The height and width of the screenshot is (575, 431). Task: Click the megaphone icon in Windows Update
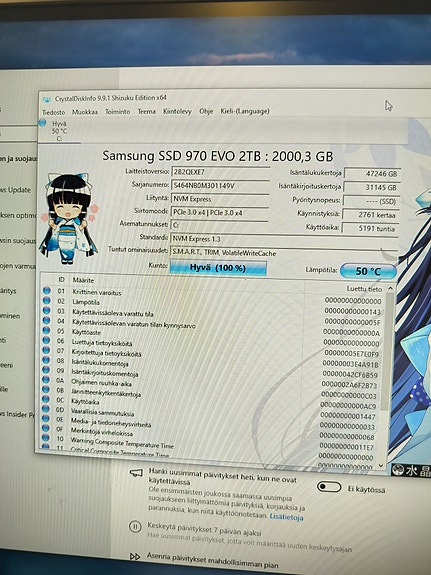click(x=136, y=473)
